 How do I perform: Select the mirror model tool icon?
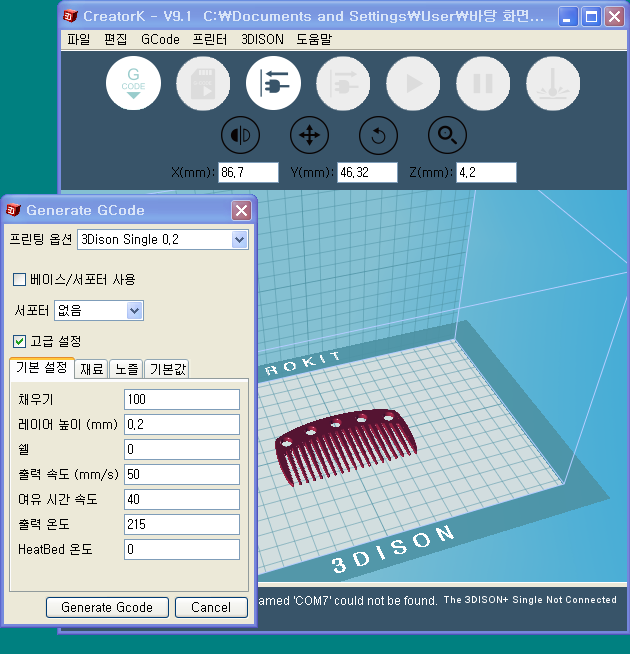coord(240,135)
